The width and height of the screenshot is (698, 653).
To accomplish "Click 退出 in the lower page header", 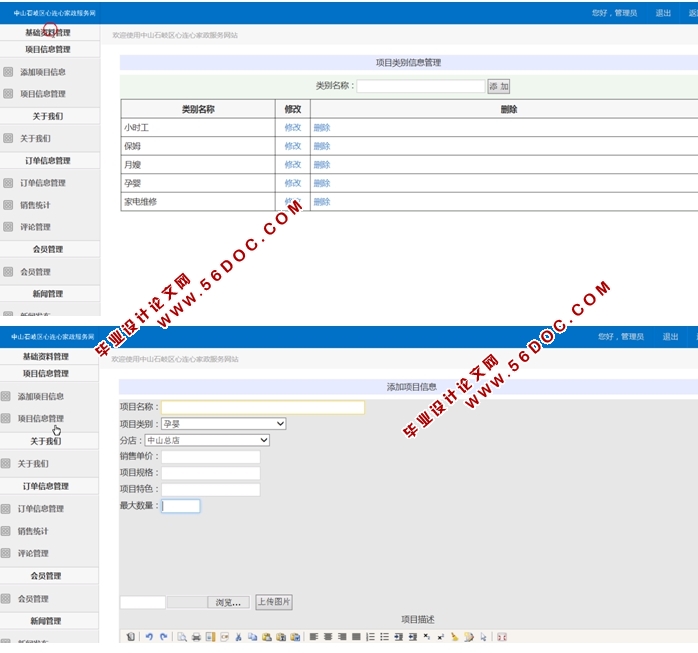I will pyautogui.click(x=670, y=337).
